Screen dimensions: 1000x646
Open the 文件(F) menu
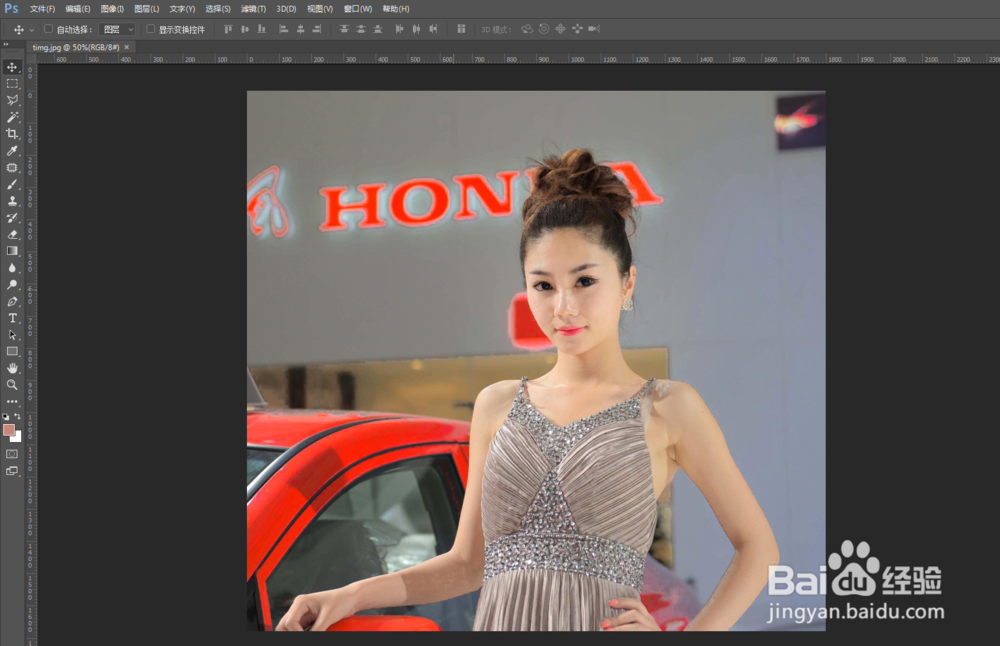click(42, 9)
